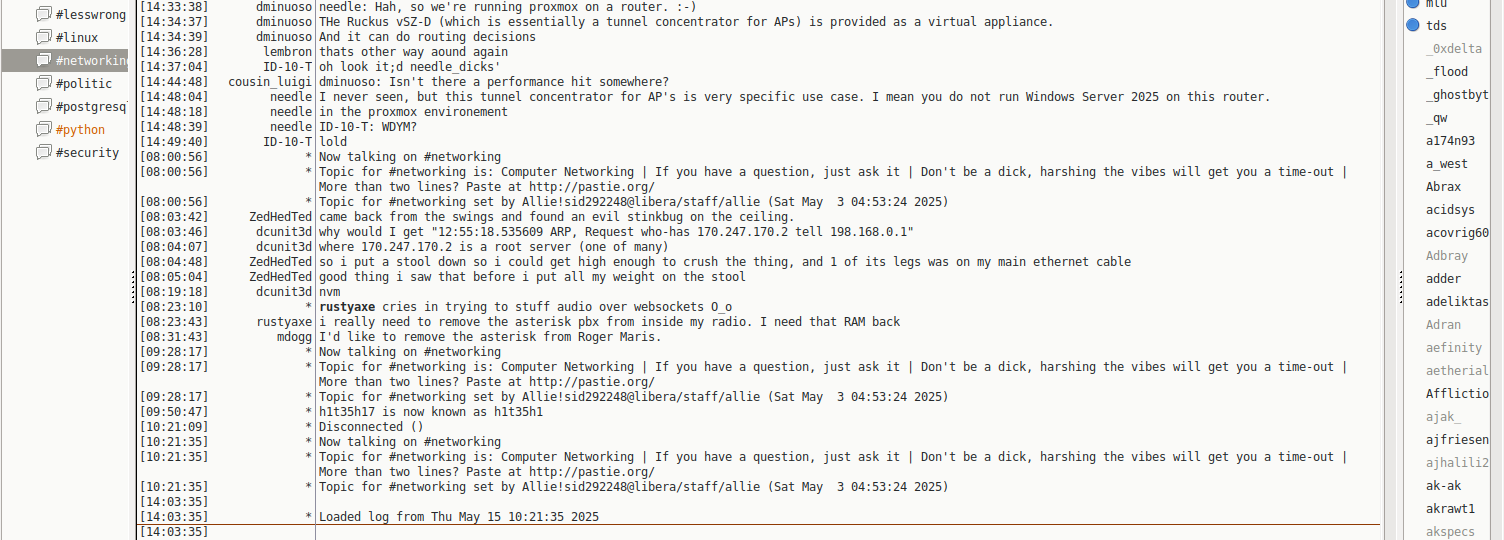
Task: Click the #lesswrong channel icon
Action: [44, 15]
